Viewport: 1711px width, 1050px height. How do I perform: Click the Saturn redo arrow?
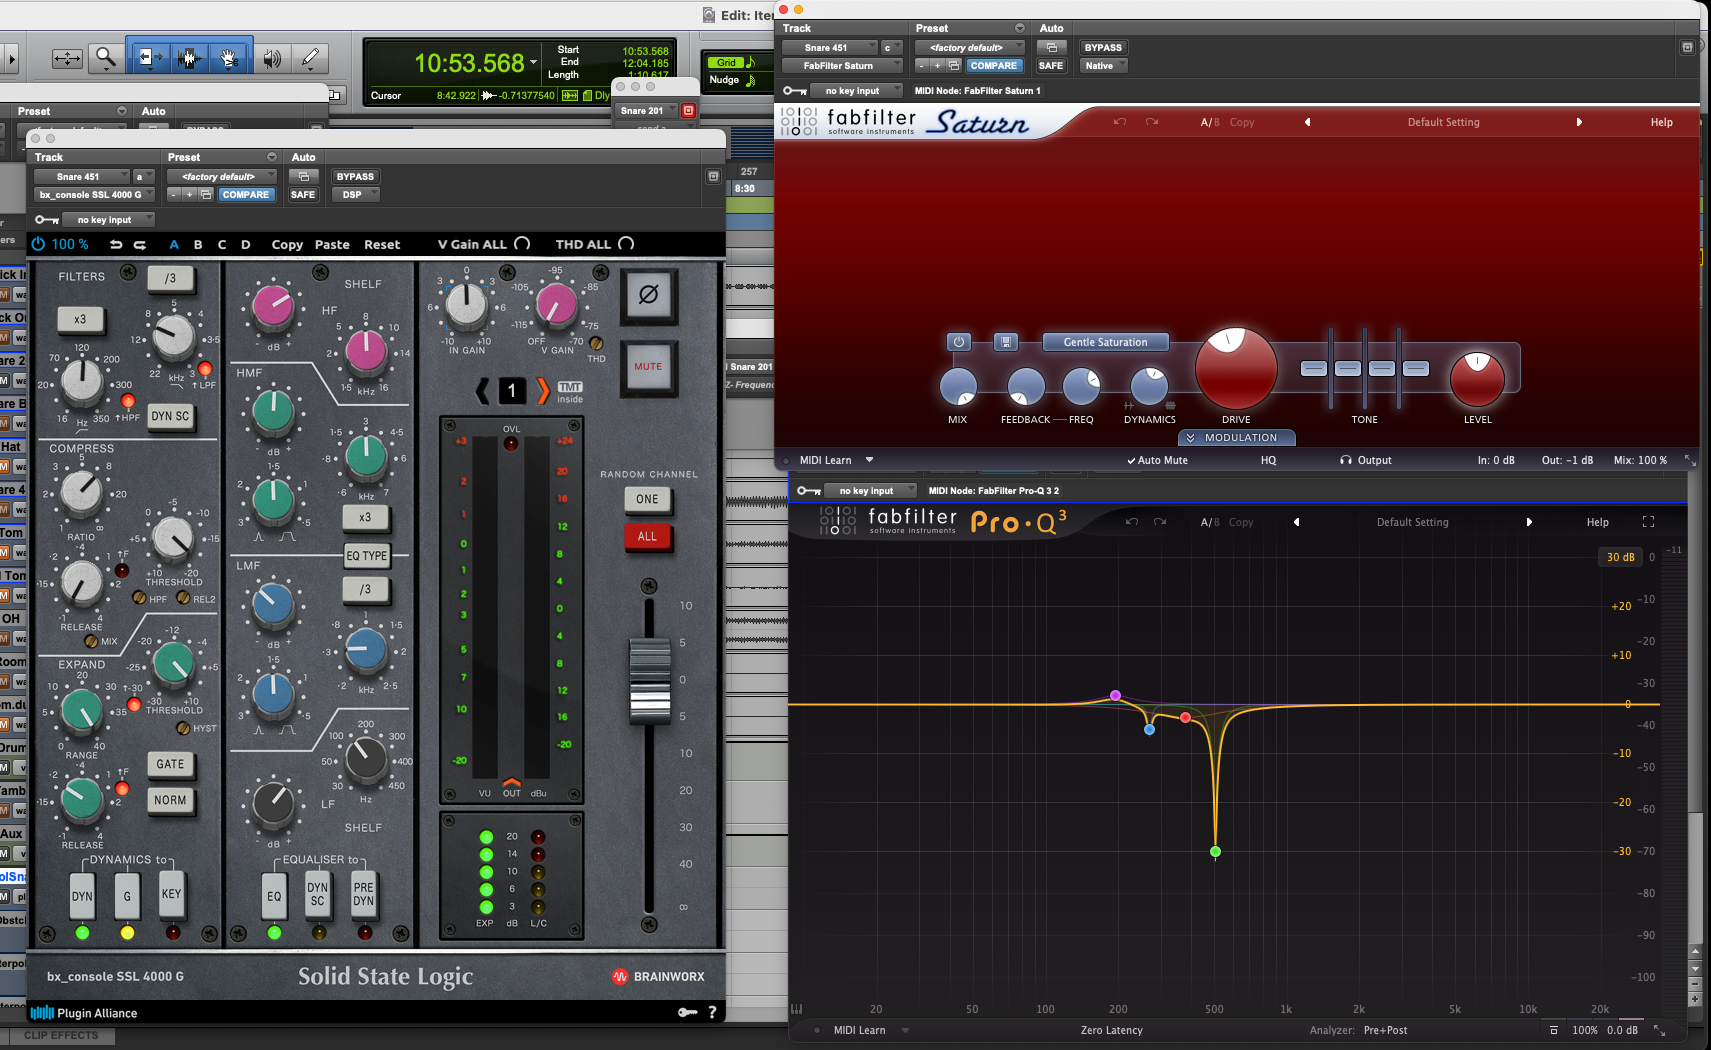1152,122
